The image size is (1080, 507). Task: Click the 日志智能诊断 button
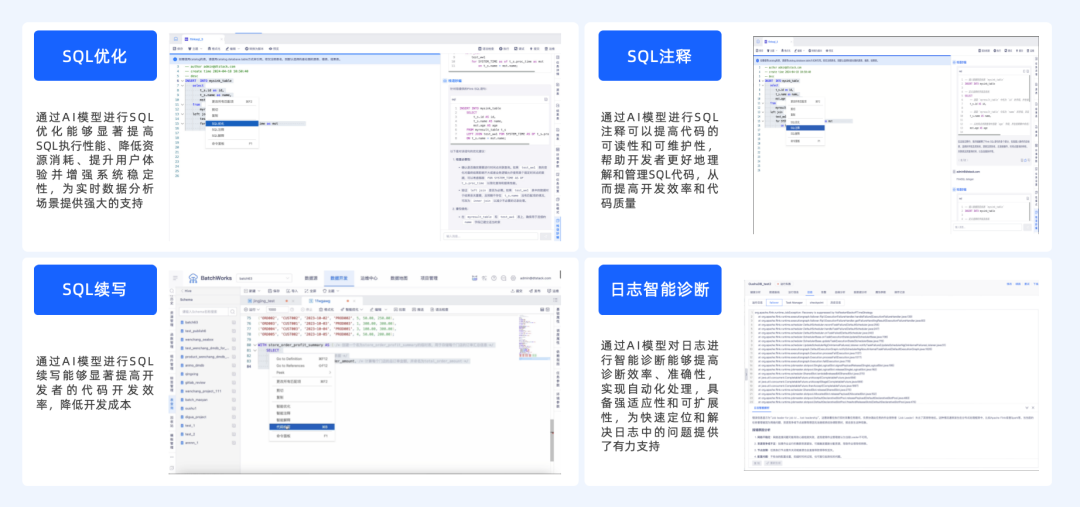click(659, 290)
